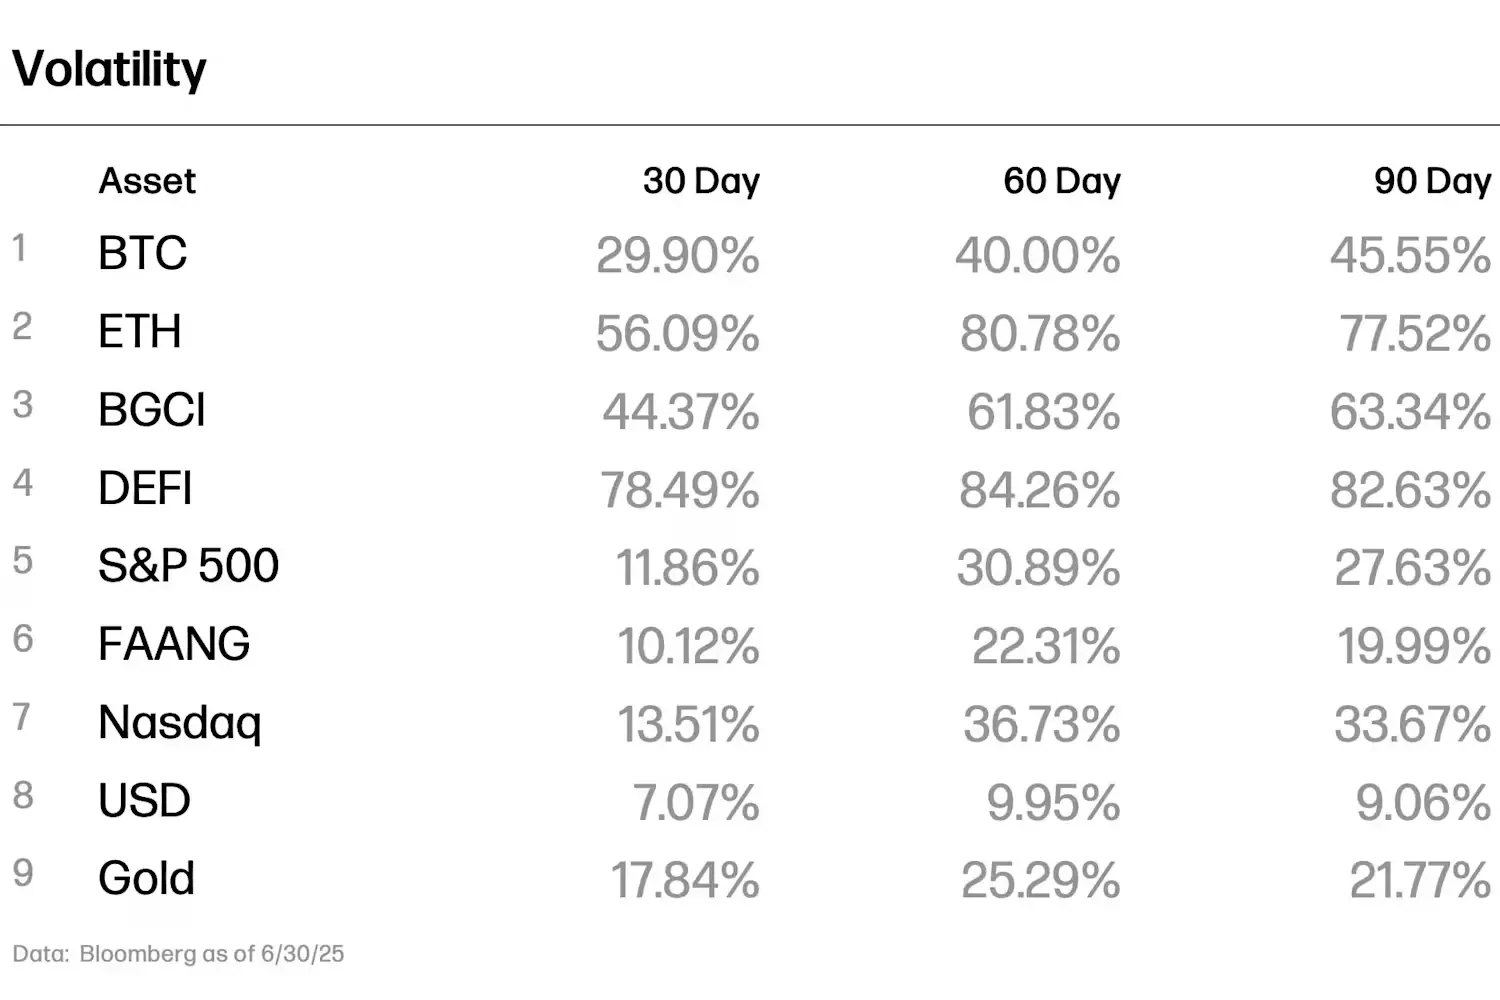
Task: Click the 30 Day column header
Action: pos(701,181)
